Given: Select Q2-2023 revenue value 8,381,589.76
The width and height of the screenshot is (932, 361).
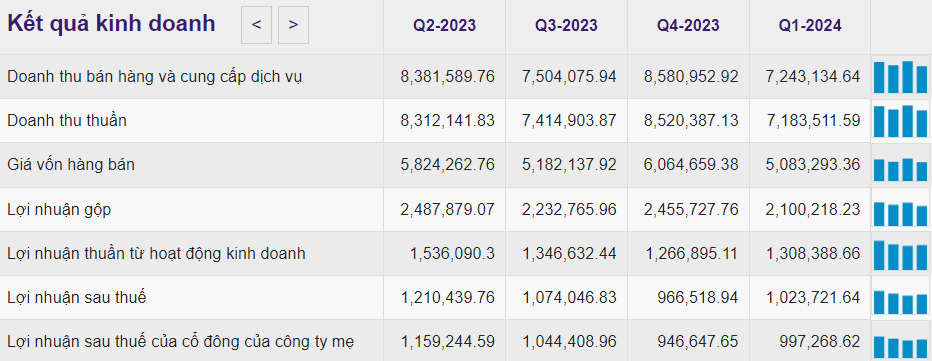Looking at the screenshot, I should tap(448, 77).
